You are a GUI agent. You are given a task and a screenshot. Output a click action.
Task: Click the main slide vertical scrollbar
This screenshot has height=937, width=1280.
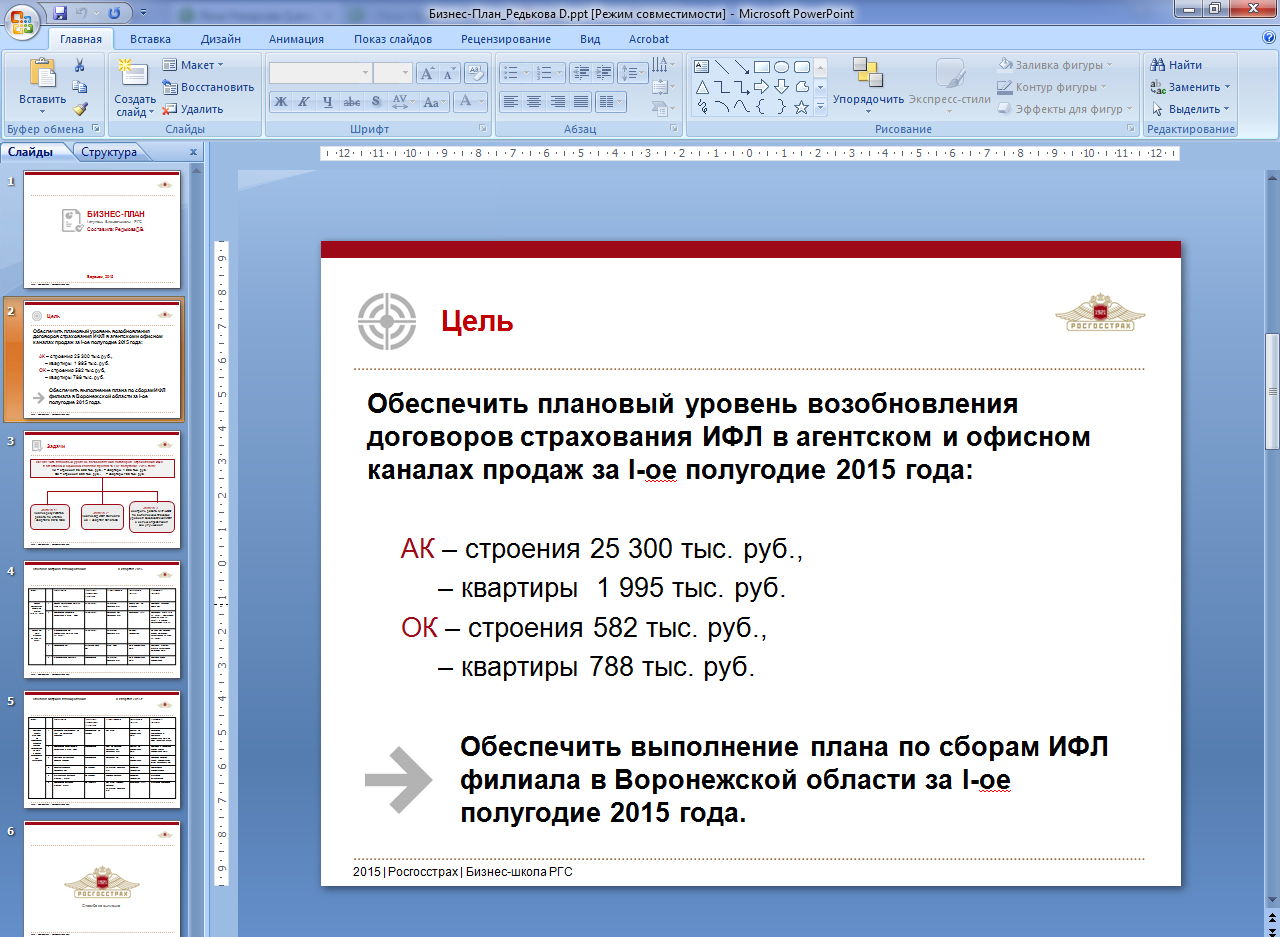click(1272, 390)
